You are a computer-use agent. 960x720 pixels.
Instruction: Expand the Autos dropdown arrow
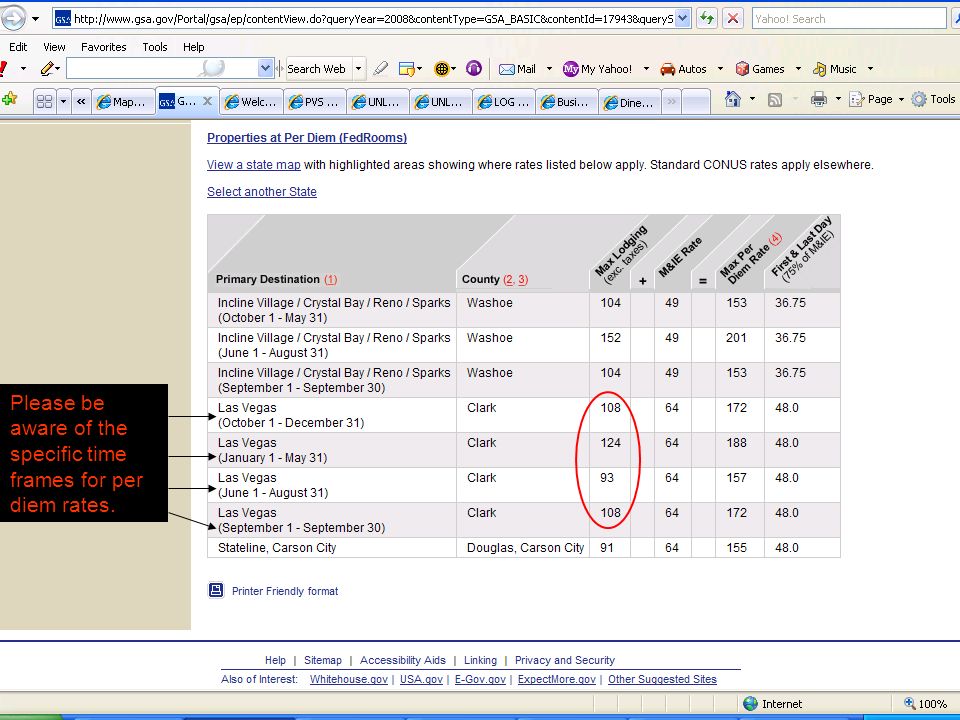[720, 69]
